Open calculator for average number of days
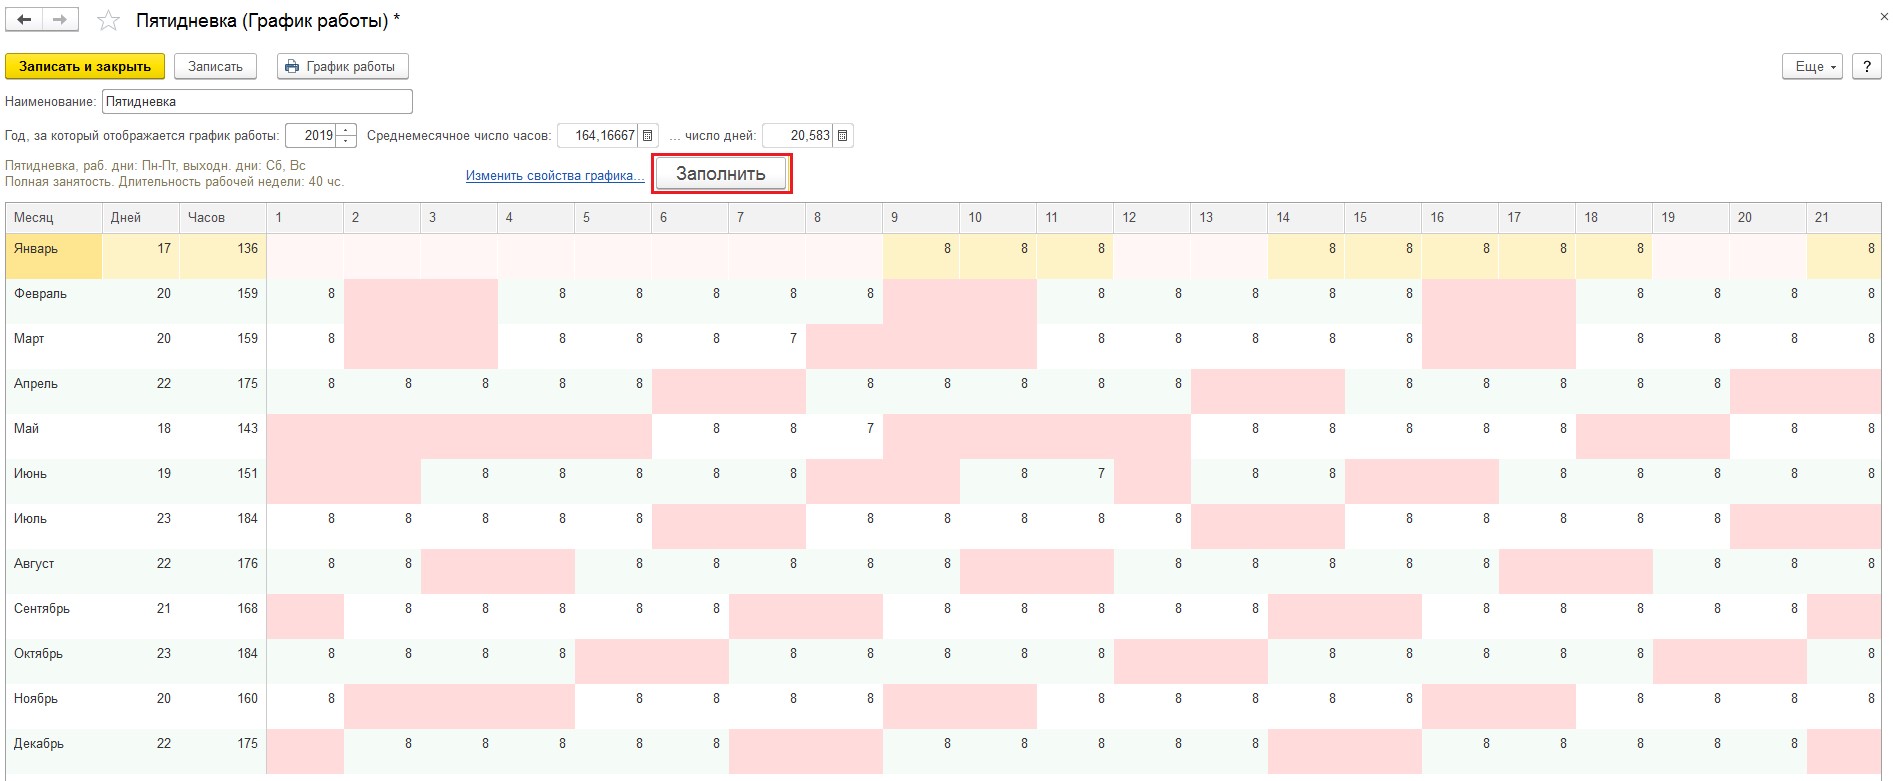This screenshot has width=1893, height=781. click(x=843, y=136)
